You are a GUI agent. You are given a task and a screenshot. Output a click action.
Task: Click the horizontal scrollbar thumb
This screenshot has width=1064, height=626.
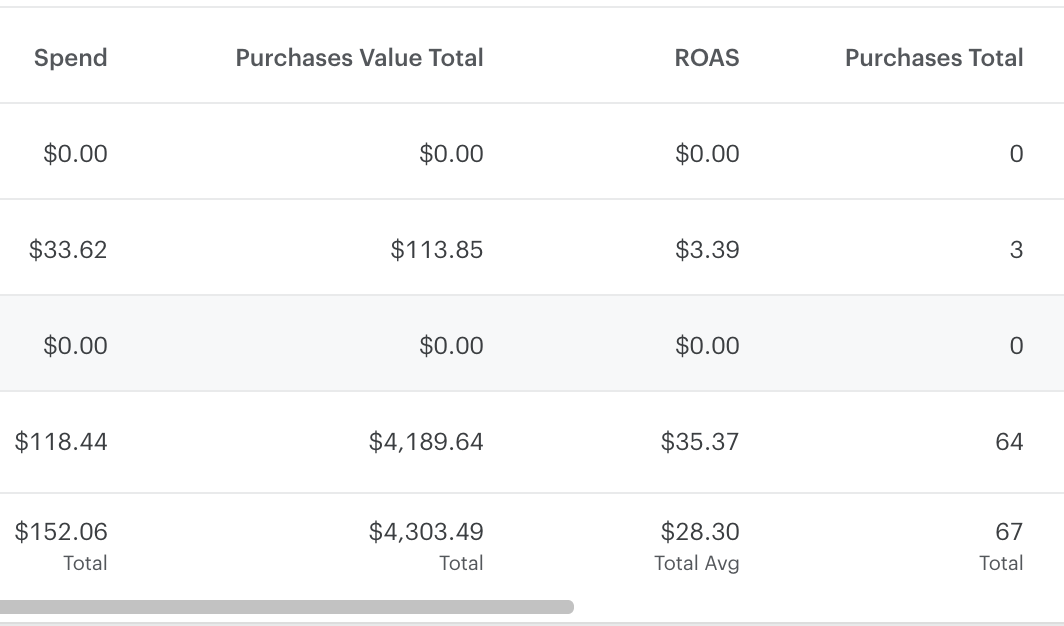coord(286,606)
